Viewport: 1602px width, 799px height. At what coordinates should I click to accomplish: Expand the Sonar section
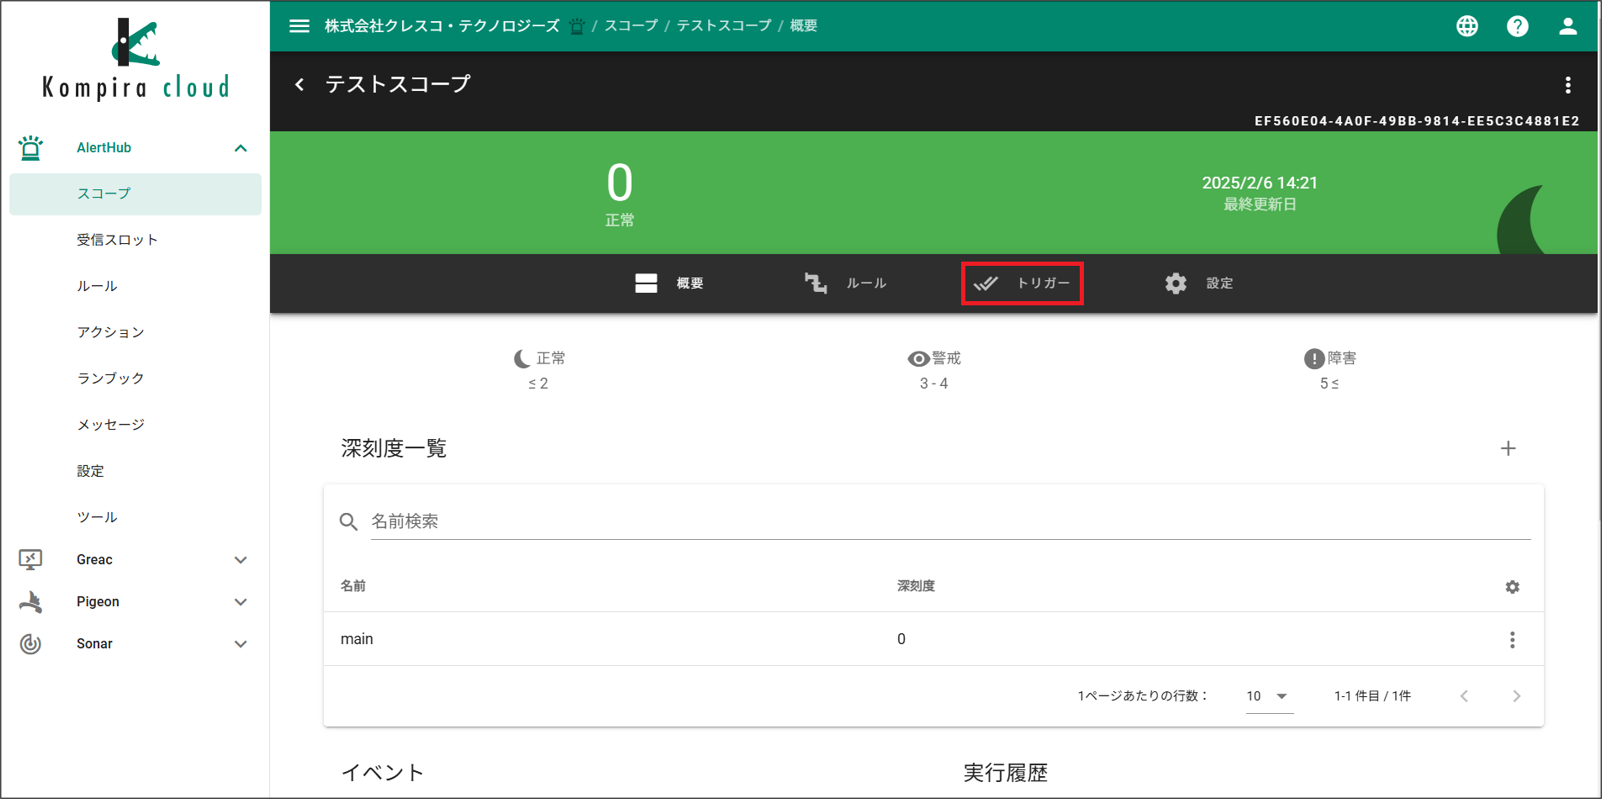point(240,644)
